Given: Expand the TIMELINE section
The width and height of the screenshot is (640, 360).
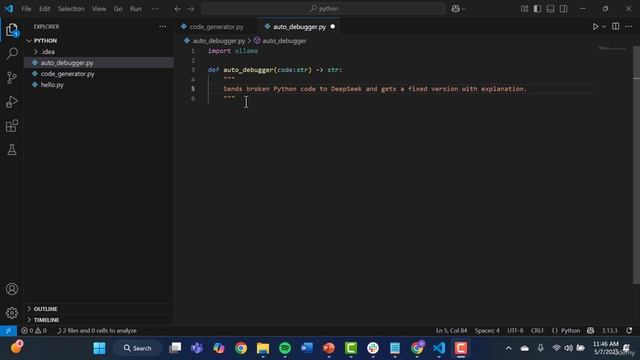Looking at the screenshot, I should [46, 320].
